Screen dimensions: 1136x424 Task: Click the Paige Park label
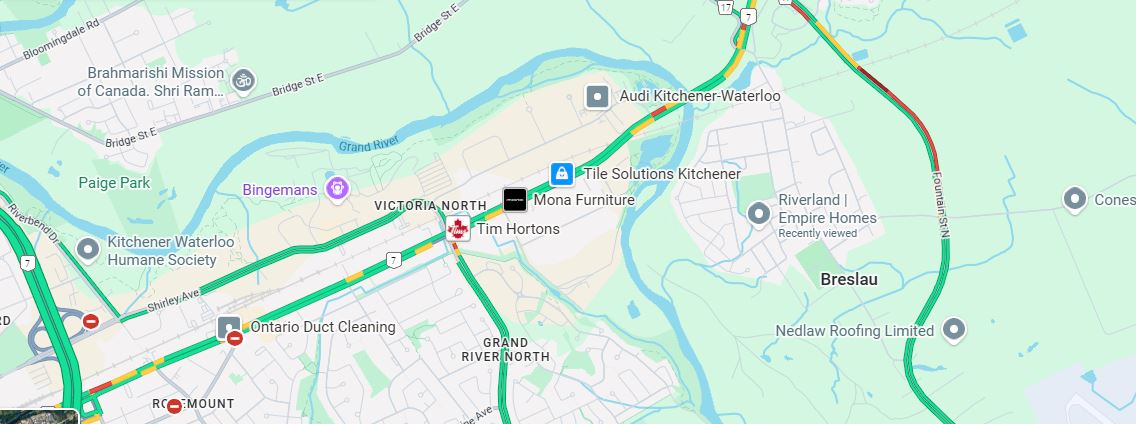coord(114,183)
